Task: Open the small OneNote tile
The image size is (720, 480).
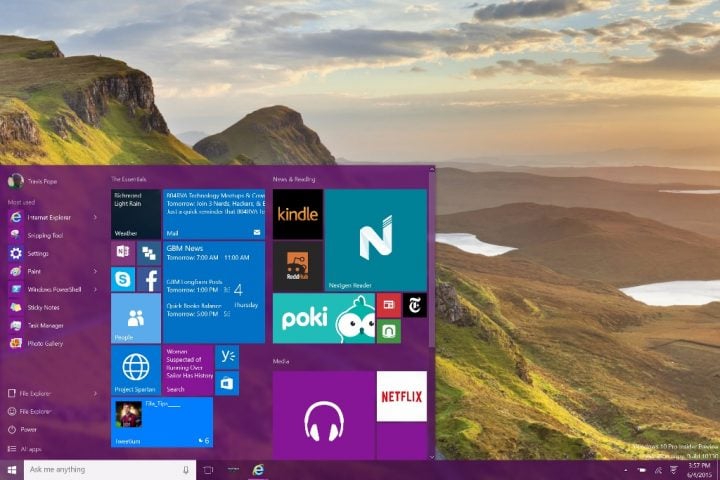Action: (123, 253)
